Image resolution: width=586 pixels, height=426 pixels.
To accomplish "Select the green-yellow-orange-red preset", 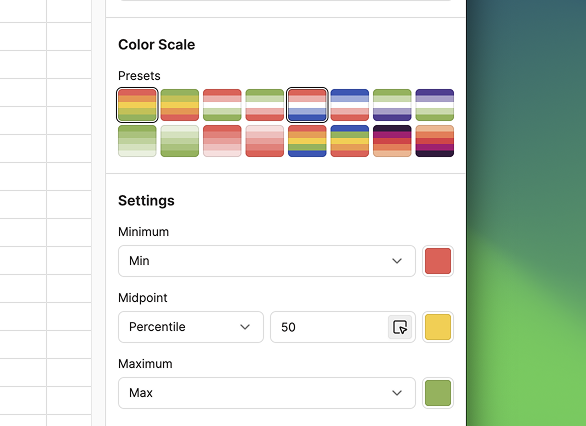I will 180,105.
